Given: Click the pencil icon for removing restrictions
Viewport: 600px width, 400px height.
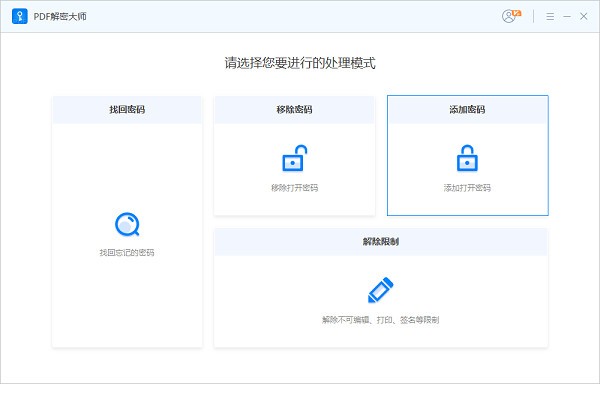Looking at the screenshot, I should [380, 290].
